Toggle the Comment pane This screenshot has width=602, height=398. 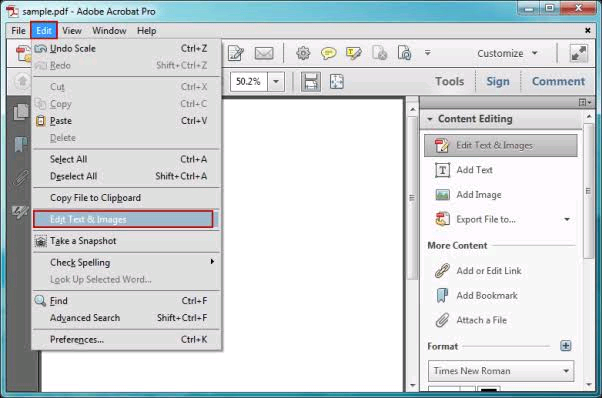point(558,81)
